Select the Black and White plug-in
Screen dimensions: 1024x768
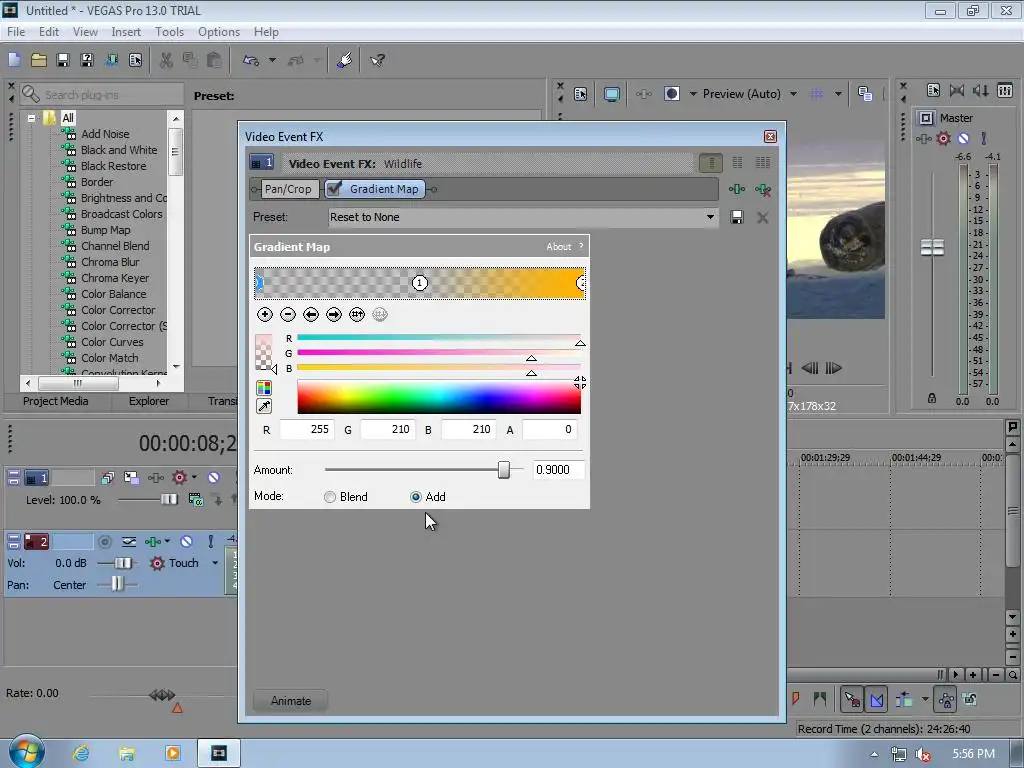(x=119, y=150)
